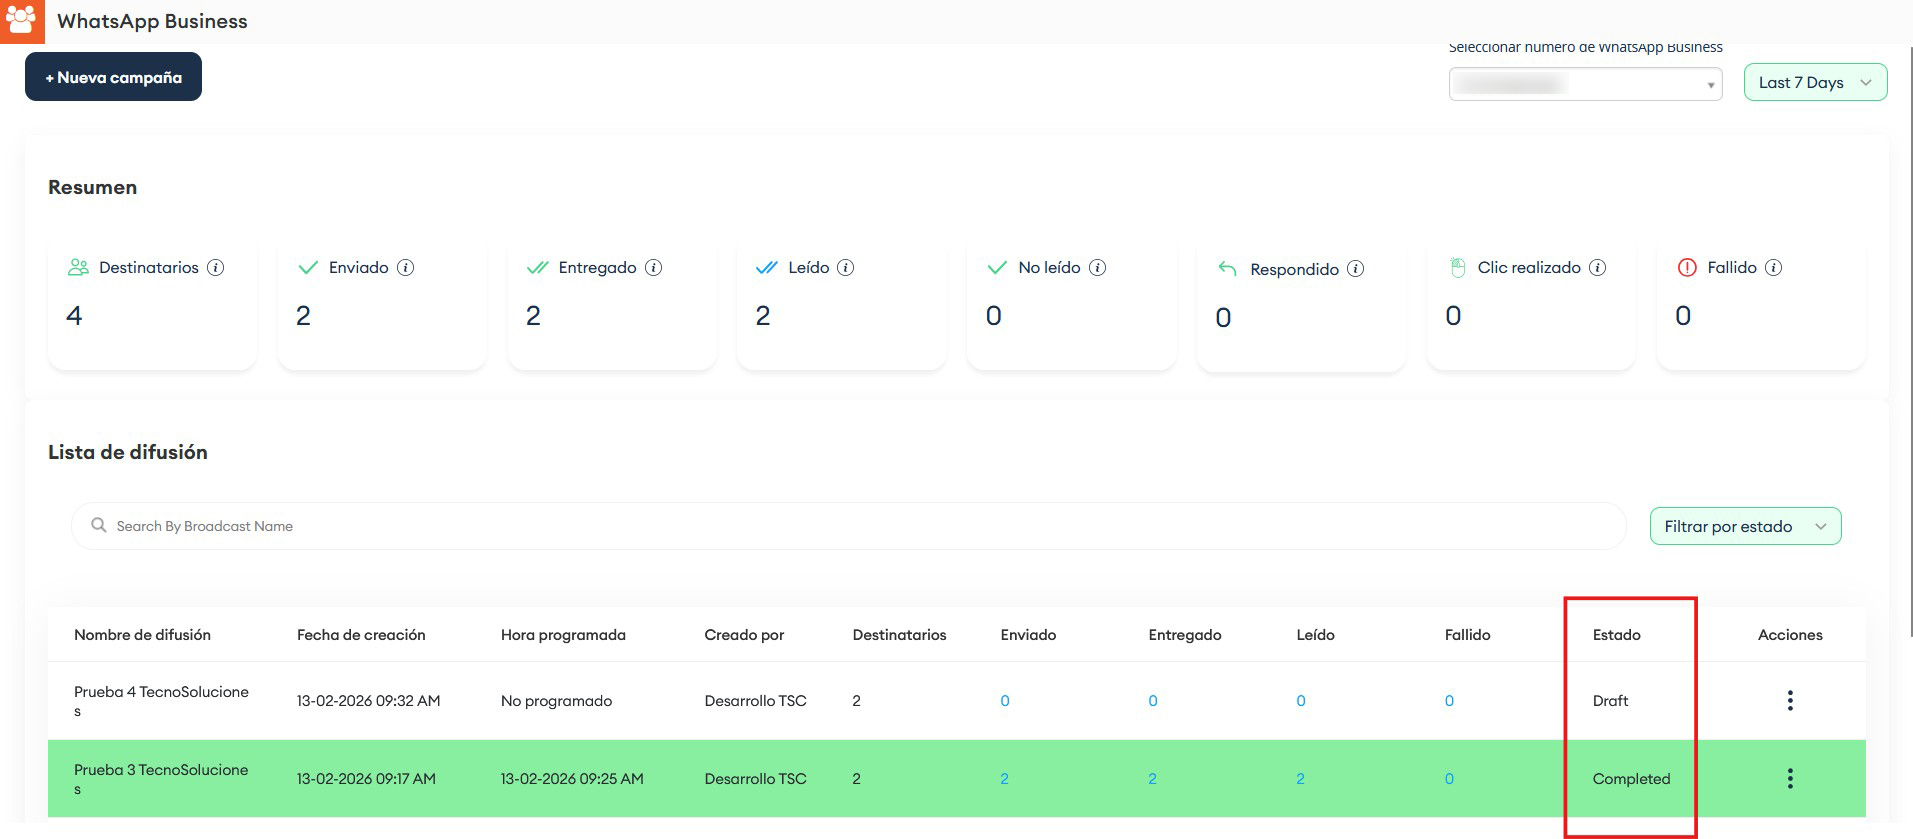Viewport: 1913px width, 839px height.
Task: Expand the Last 7 Days date dropdown
Action: (1814, 83)
